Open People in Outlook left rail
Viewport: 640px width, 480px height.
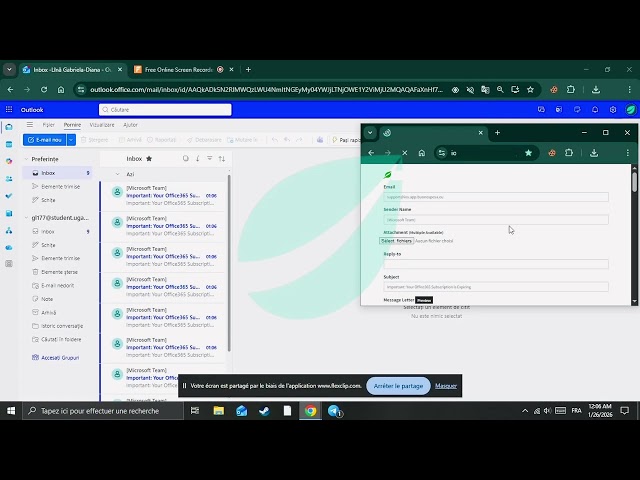[9, 179]
